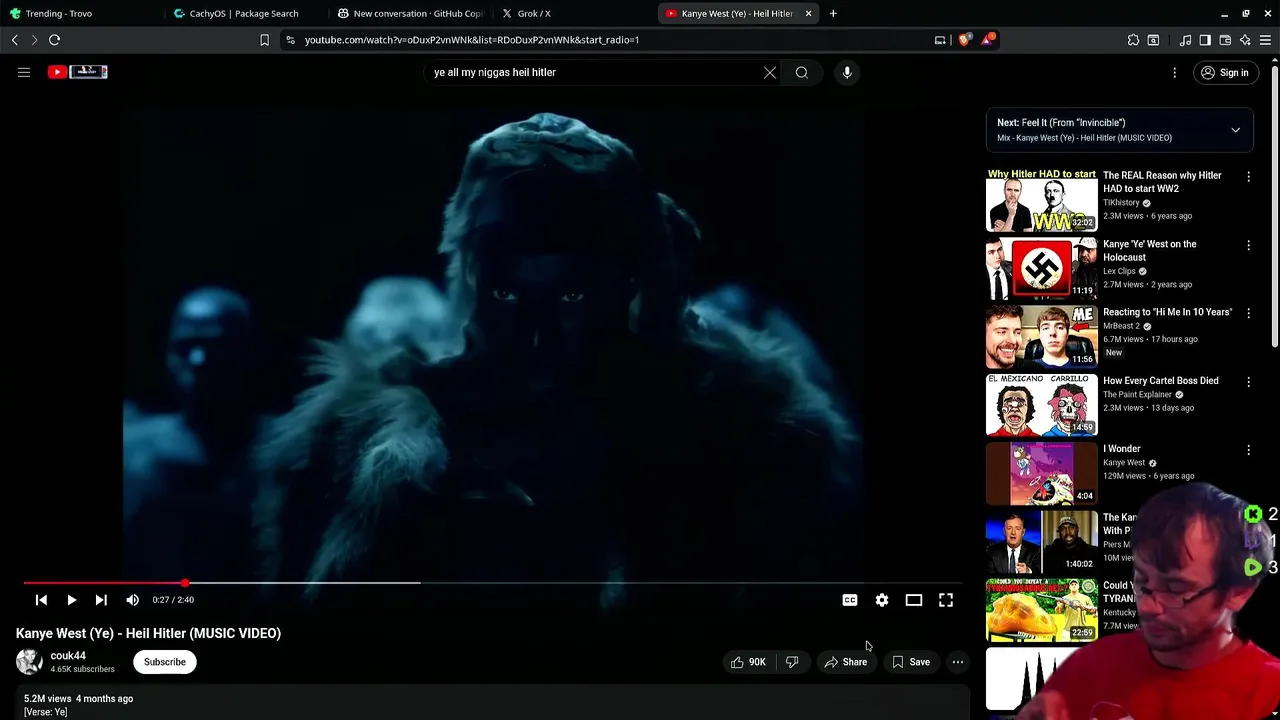Open the options menu for I Wonder
The image size is (1280, 720).
click(x=1248, y=450)
